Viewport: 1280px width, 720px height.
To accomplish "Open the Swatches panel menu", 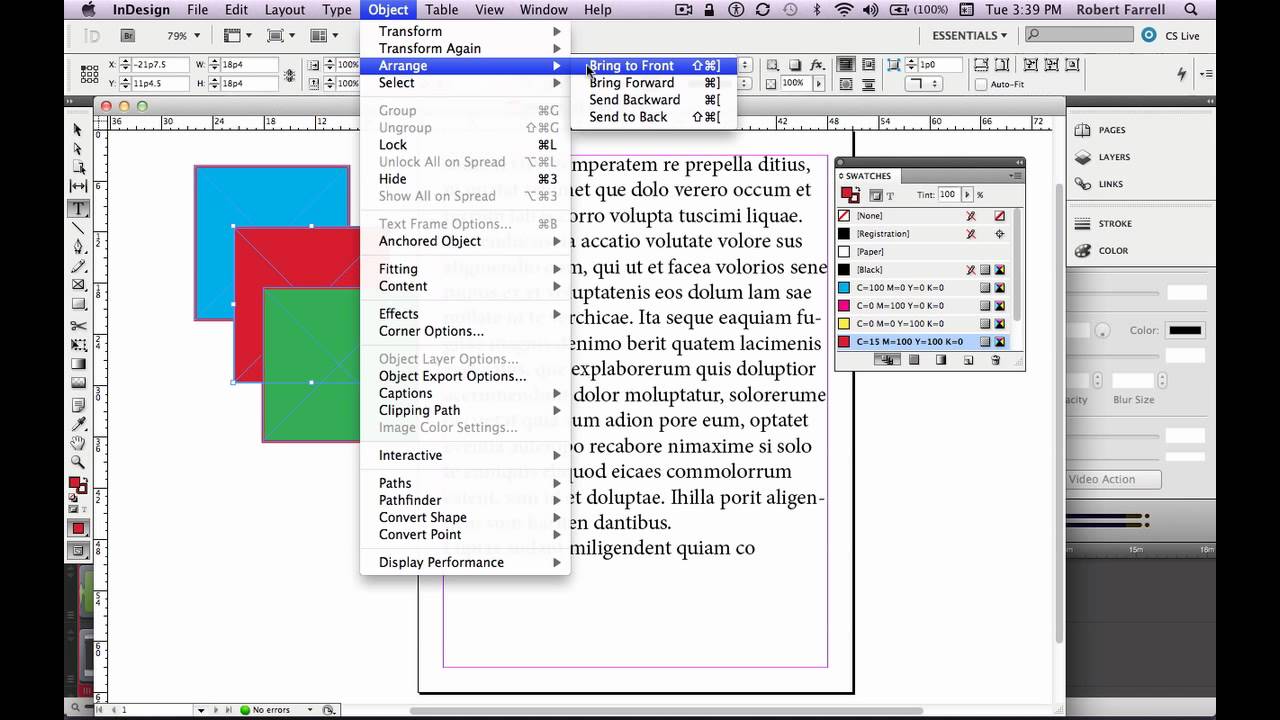I will click(1016, 176).
